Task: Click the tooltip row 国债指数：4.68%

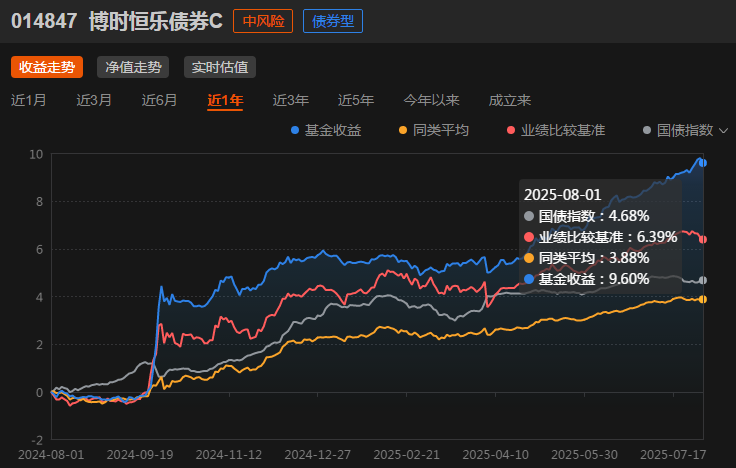Action: [587, 216]
